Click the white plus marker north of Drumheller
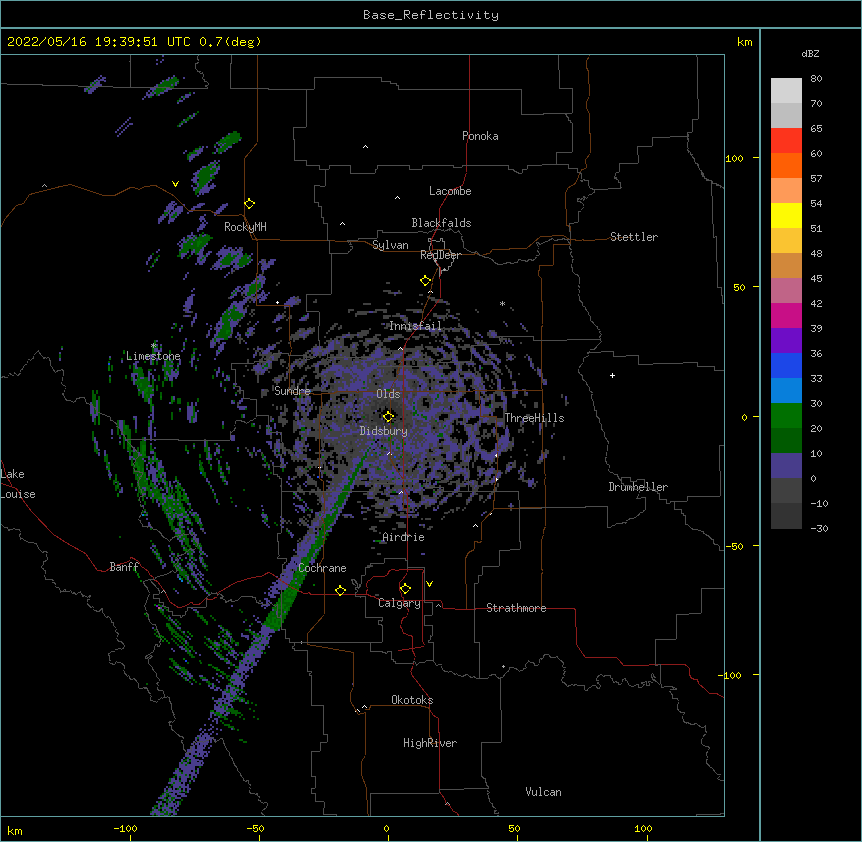Image resolution: width=862 pixels, height=842 pixels. coord(612,375)
